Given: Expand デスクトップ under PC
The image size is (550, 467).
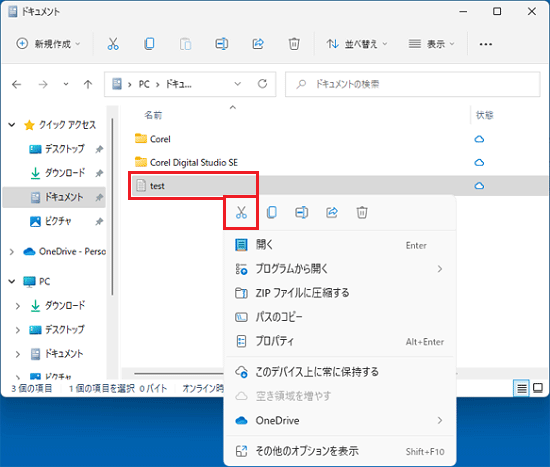Looking at the screenshot, I should click(x=18, y=330).
